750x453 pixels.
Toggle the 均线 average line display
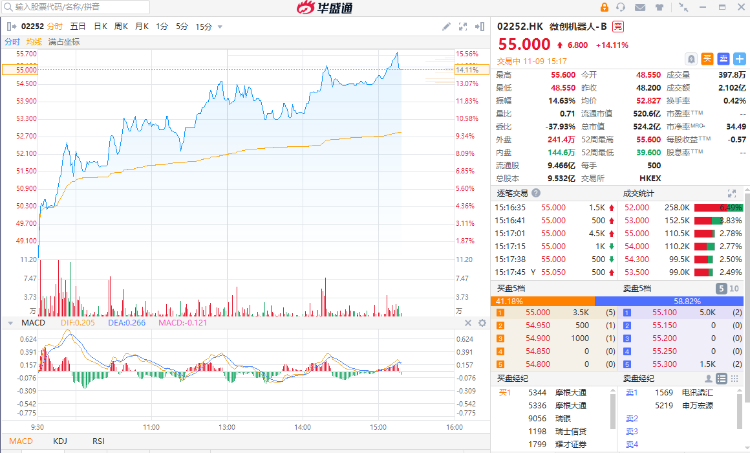tap(34, 42)
